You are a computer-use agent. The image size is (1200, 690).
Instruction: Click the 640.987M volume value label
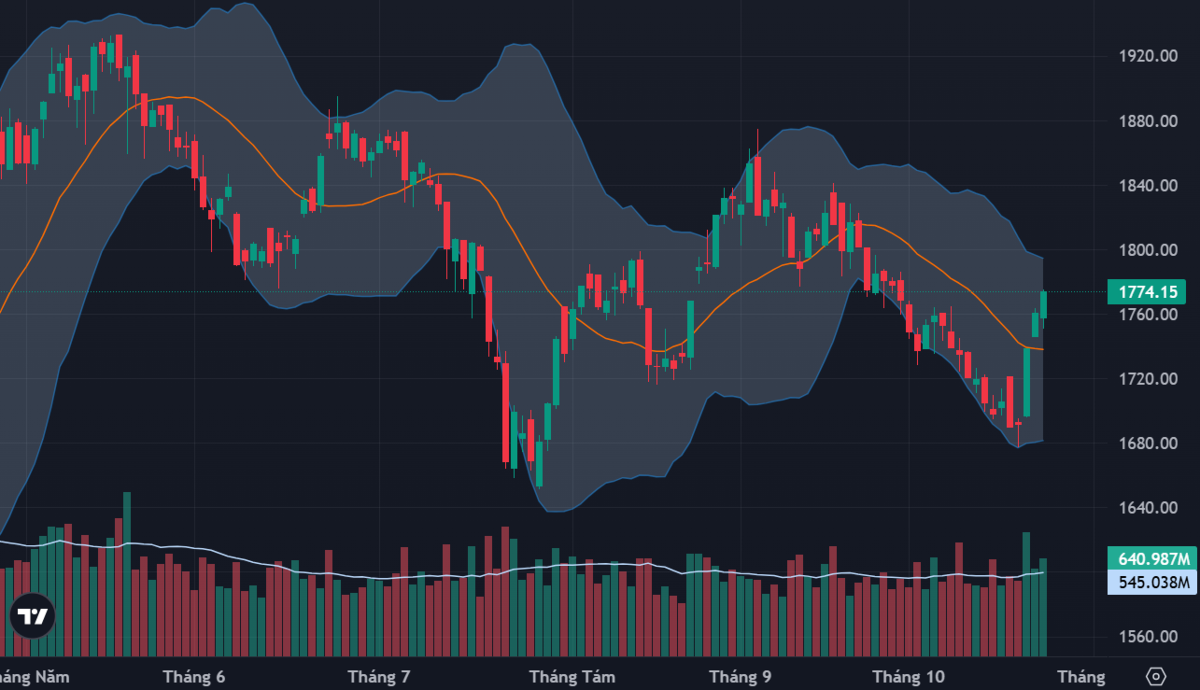point(1150,559)
